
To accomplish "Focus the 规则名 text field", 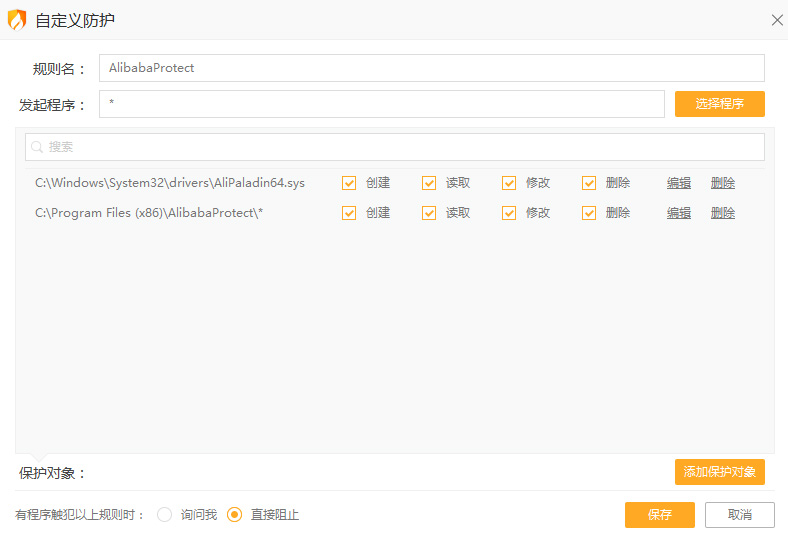I will click(x=431, y=68).
